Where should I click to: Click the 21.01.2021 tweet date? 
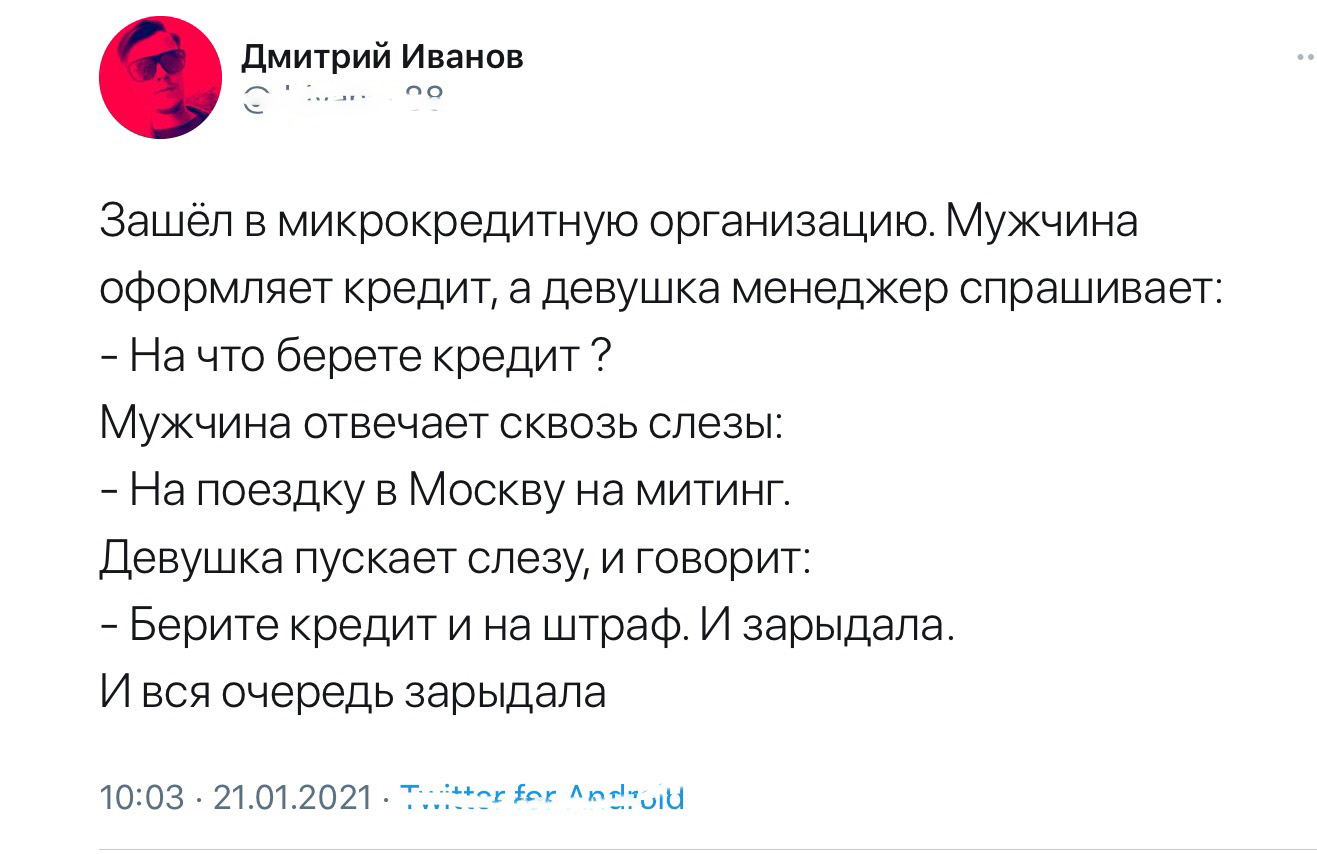(293, 798)
